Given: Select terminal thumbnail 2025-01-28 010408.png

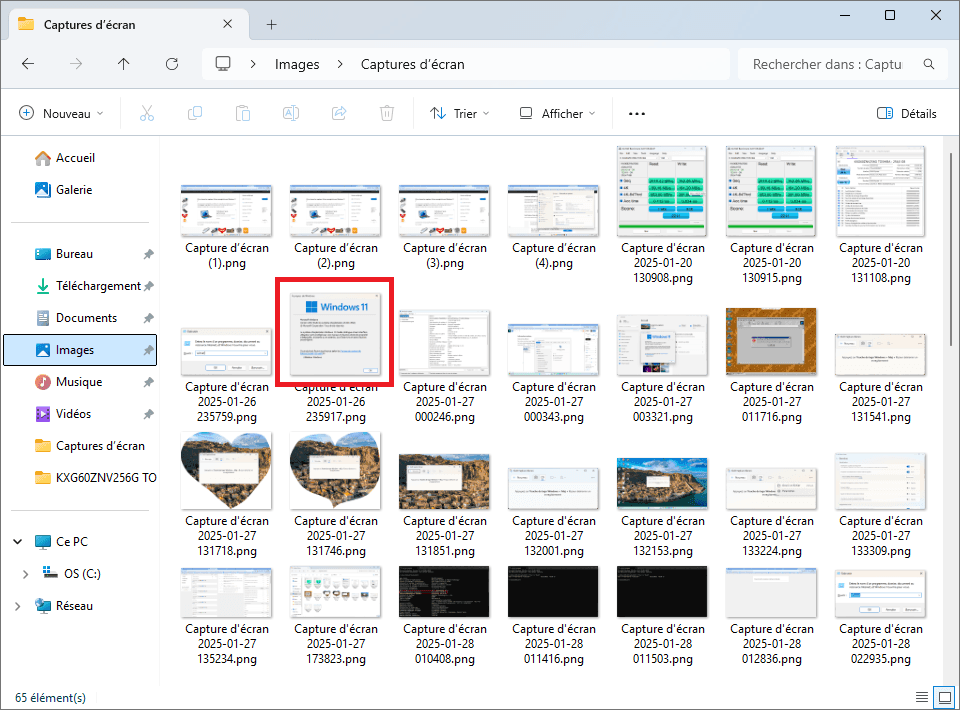Looking at the screenshot, I should 444,592.
